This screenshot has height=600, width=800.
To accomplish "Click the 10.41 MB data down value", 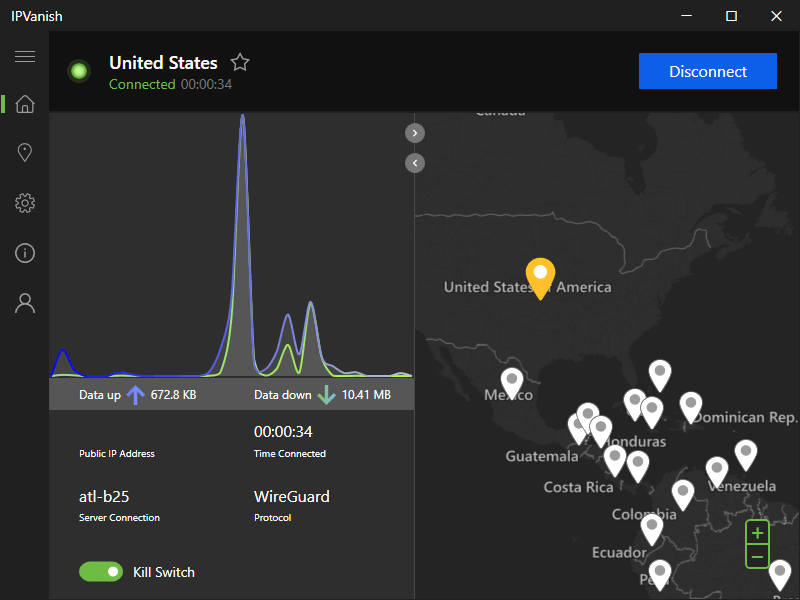I will click(366, 395).
